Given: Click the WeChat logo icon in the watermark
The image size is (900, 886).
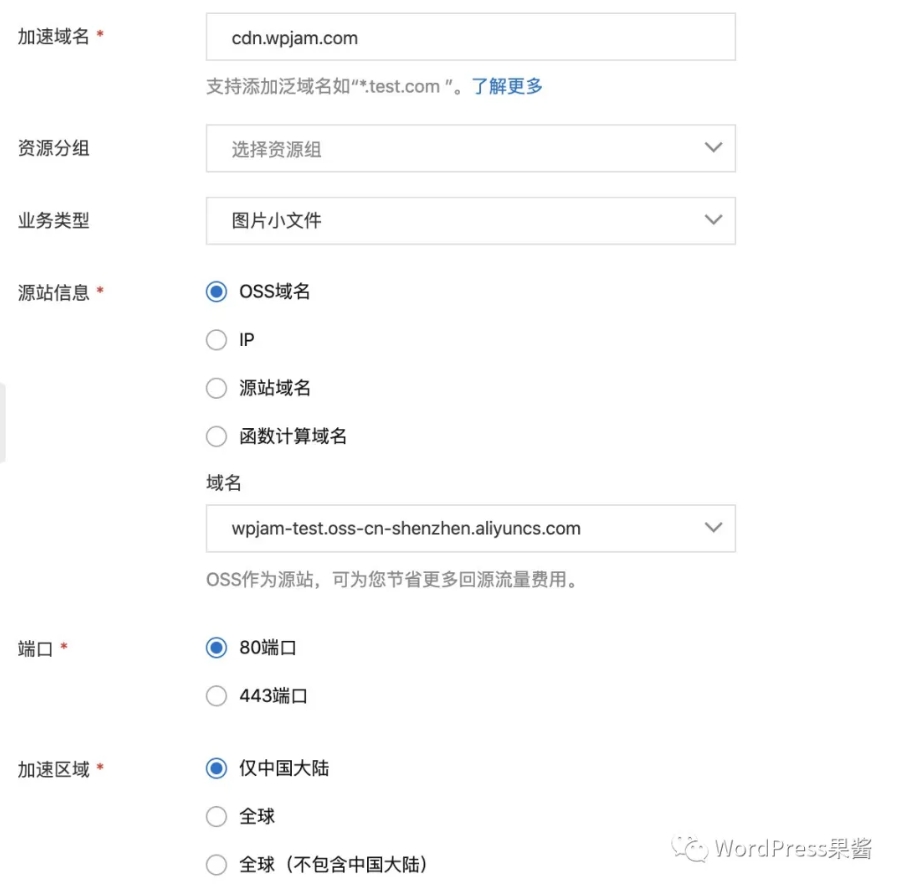Looking at the screenshot, I should tap(691, 849).
